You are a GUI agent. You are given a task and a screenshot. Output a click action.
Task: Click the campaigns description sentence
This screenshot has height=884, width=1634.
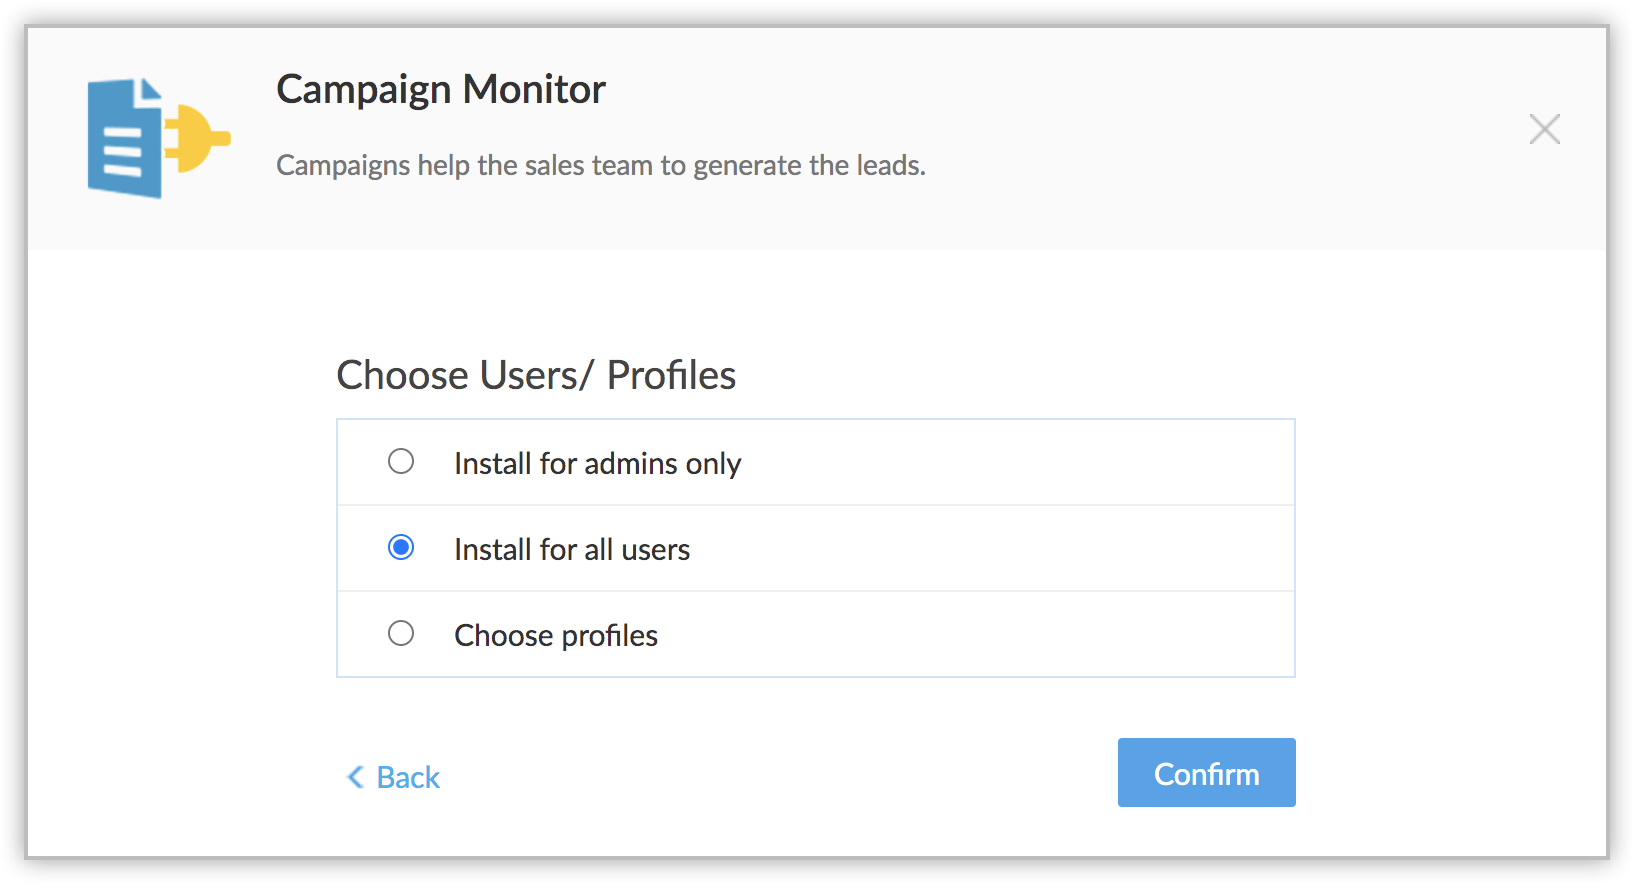pyautogui.click(x=600, y=165)
